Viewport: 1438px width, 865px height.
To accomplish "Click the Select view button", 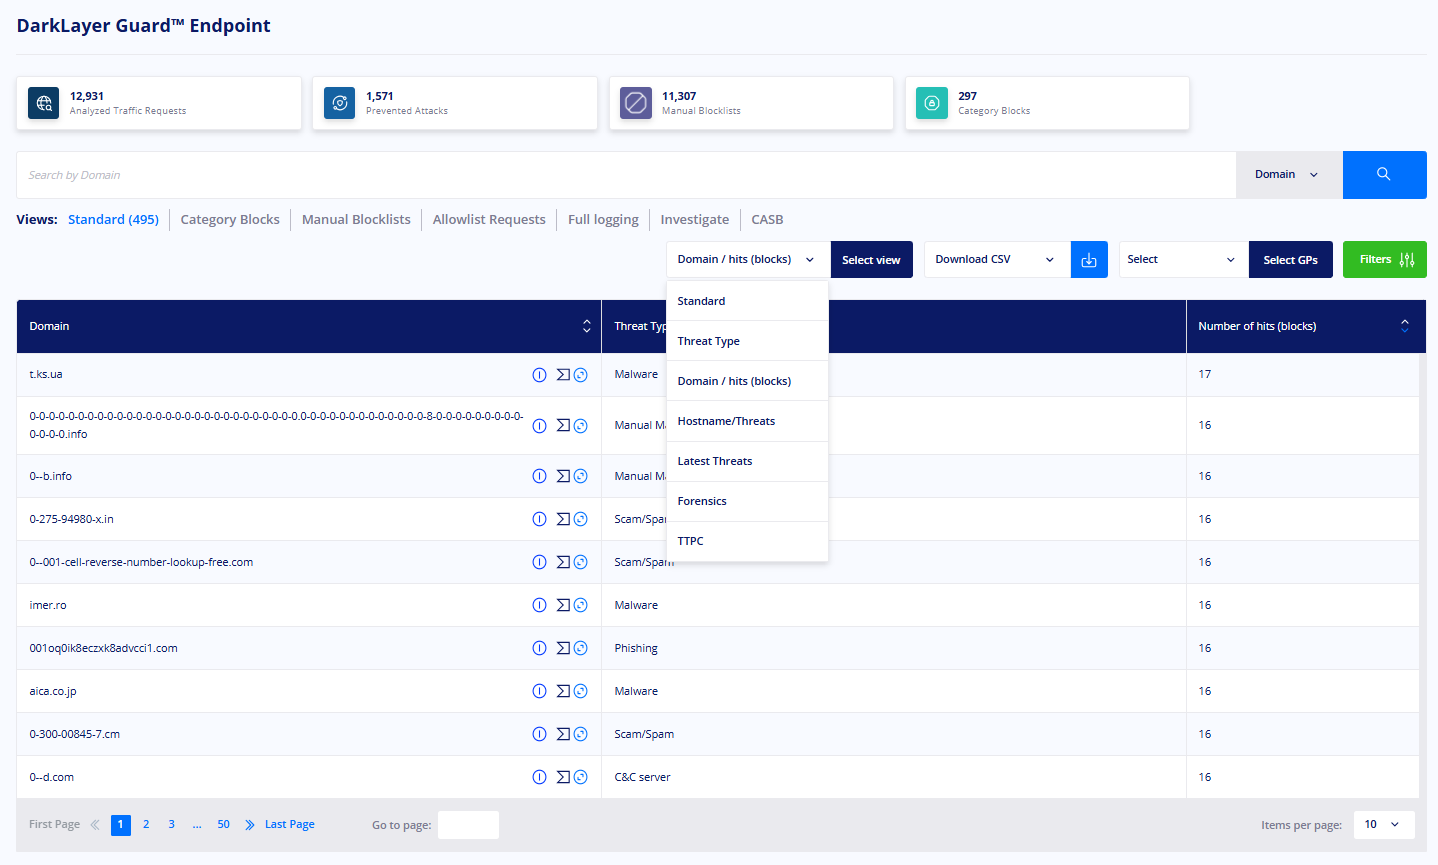I will coord(871,260).
